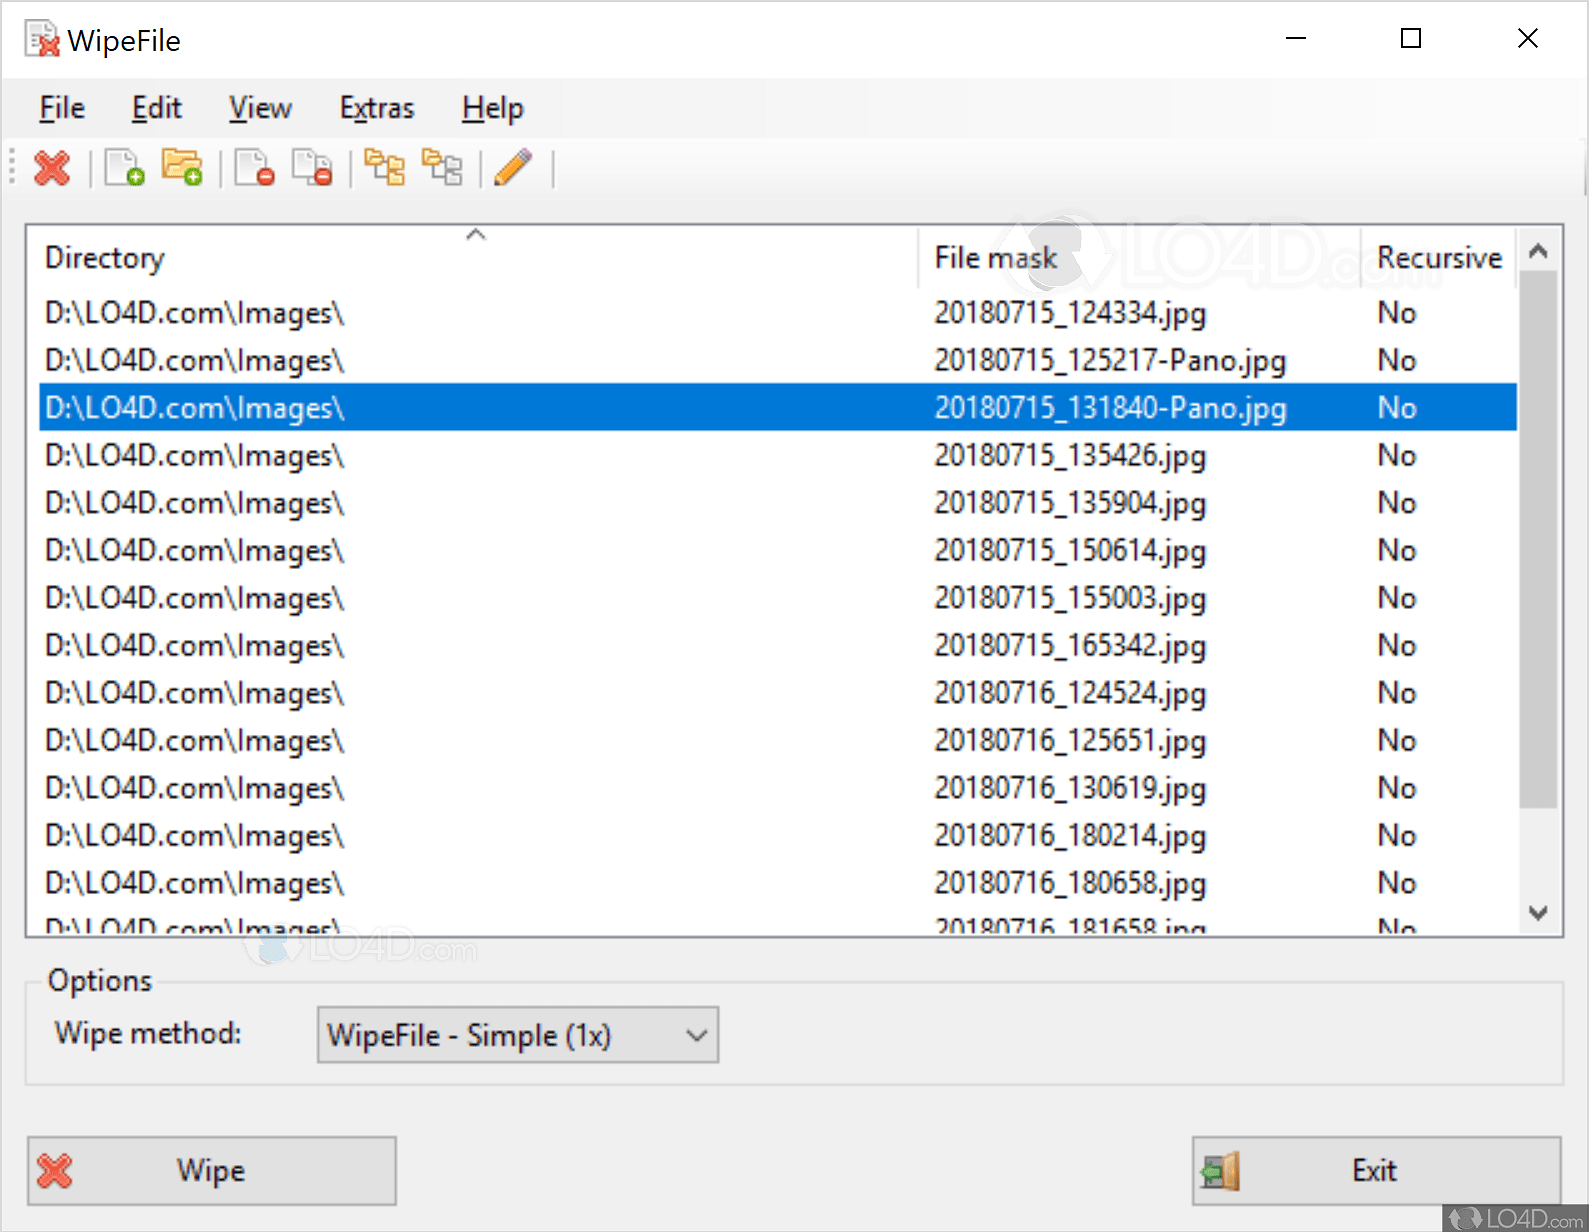Sort by the File mask column header
The height and width of the screenshot is (1232, 1589).
point(1139,258)
